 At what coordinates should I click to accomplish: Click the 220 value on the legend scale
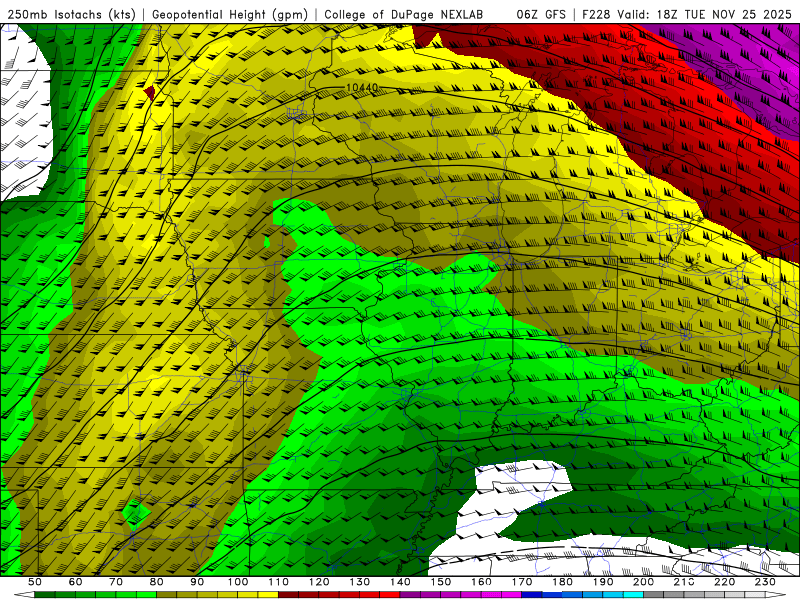pyautogui.click(x=725, y=582)
